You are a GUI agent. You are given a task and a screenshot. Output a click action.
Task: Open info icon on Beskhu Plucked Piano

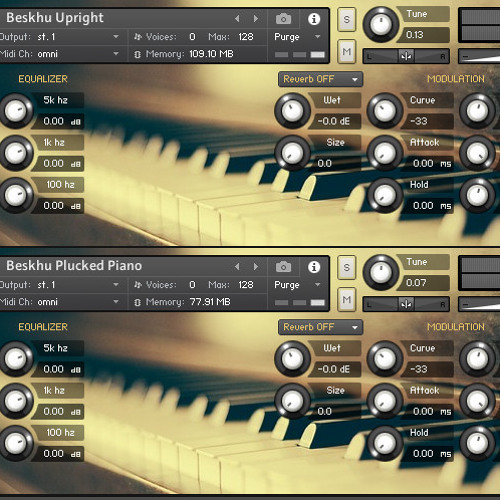314,267
